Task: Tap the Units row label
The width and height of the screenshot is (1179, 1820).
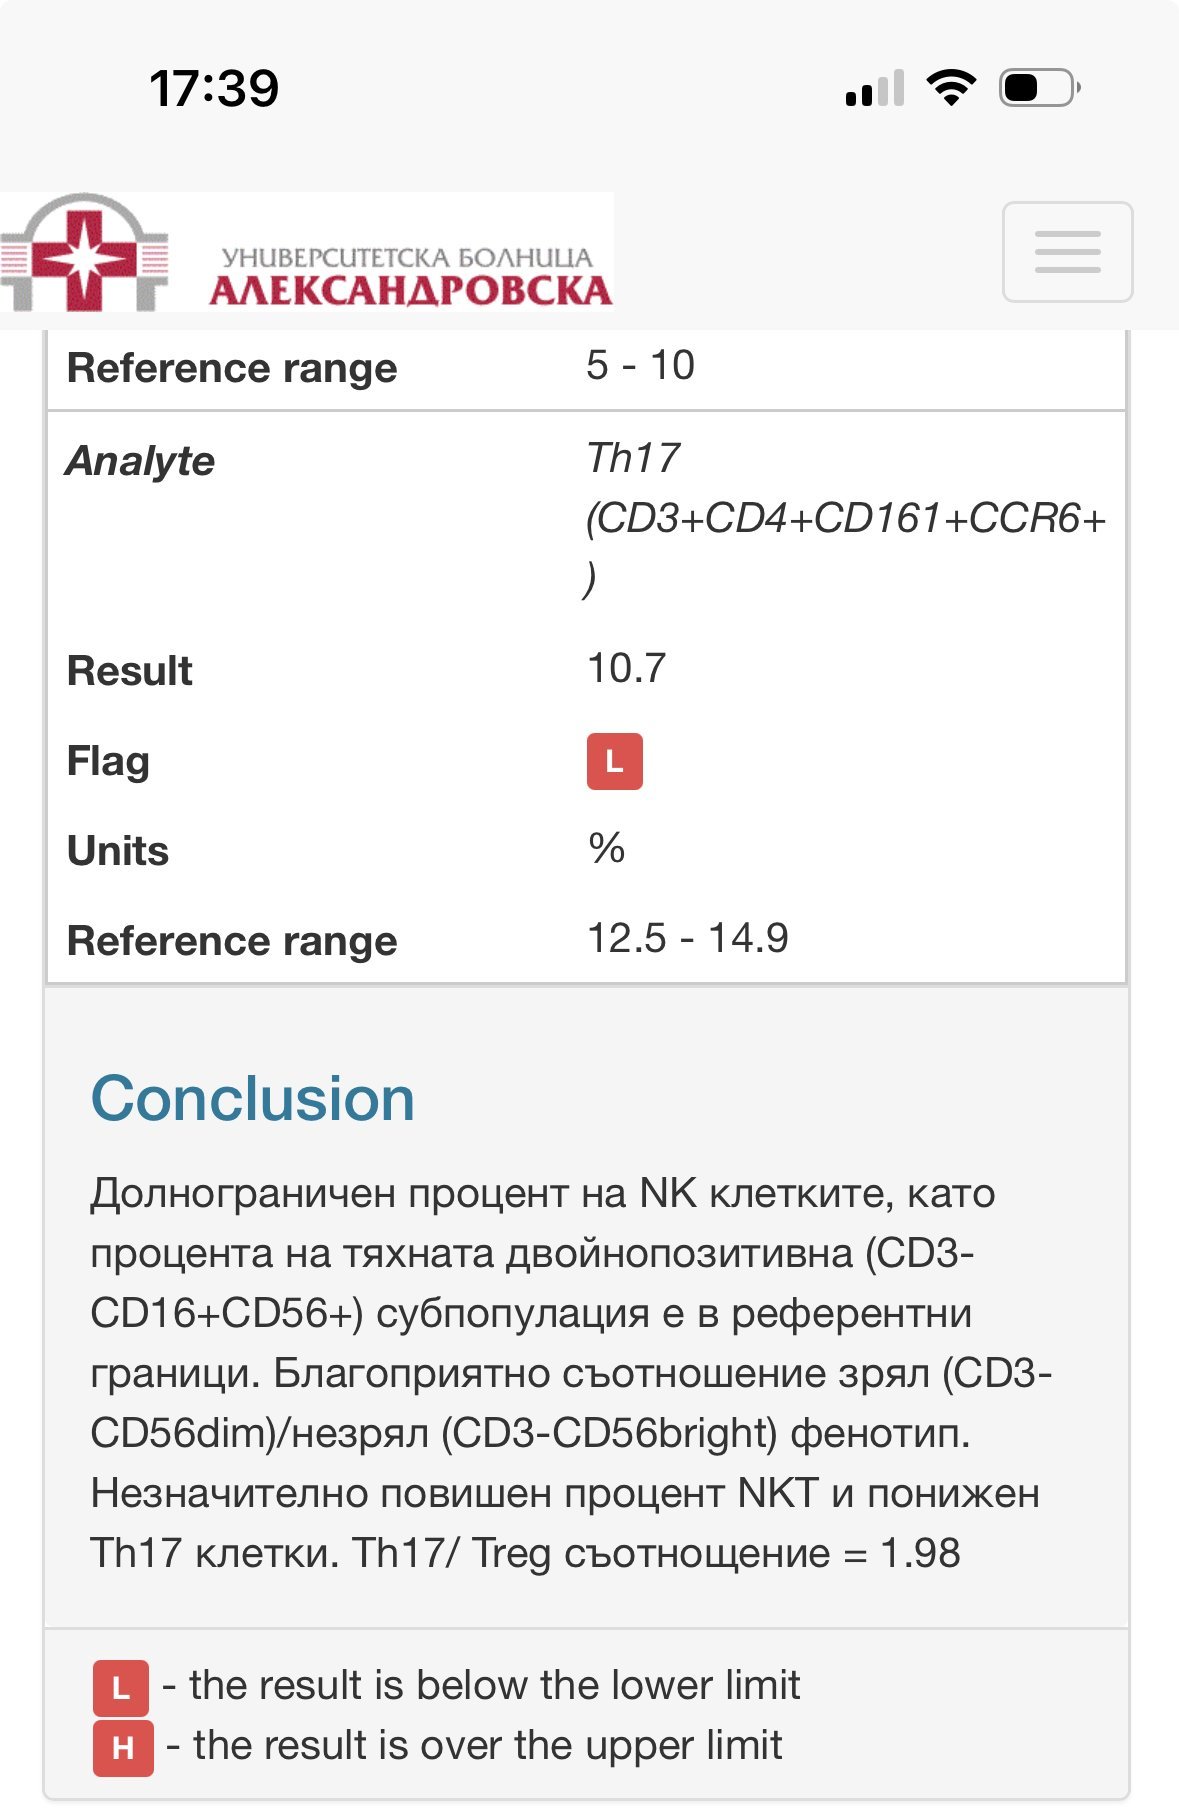Action: (118, 851)
